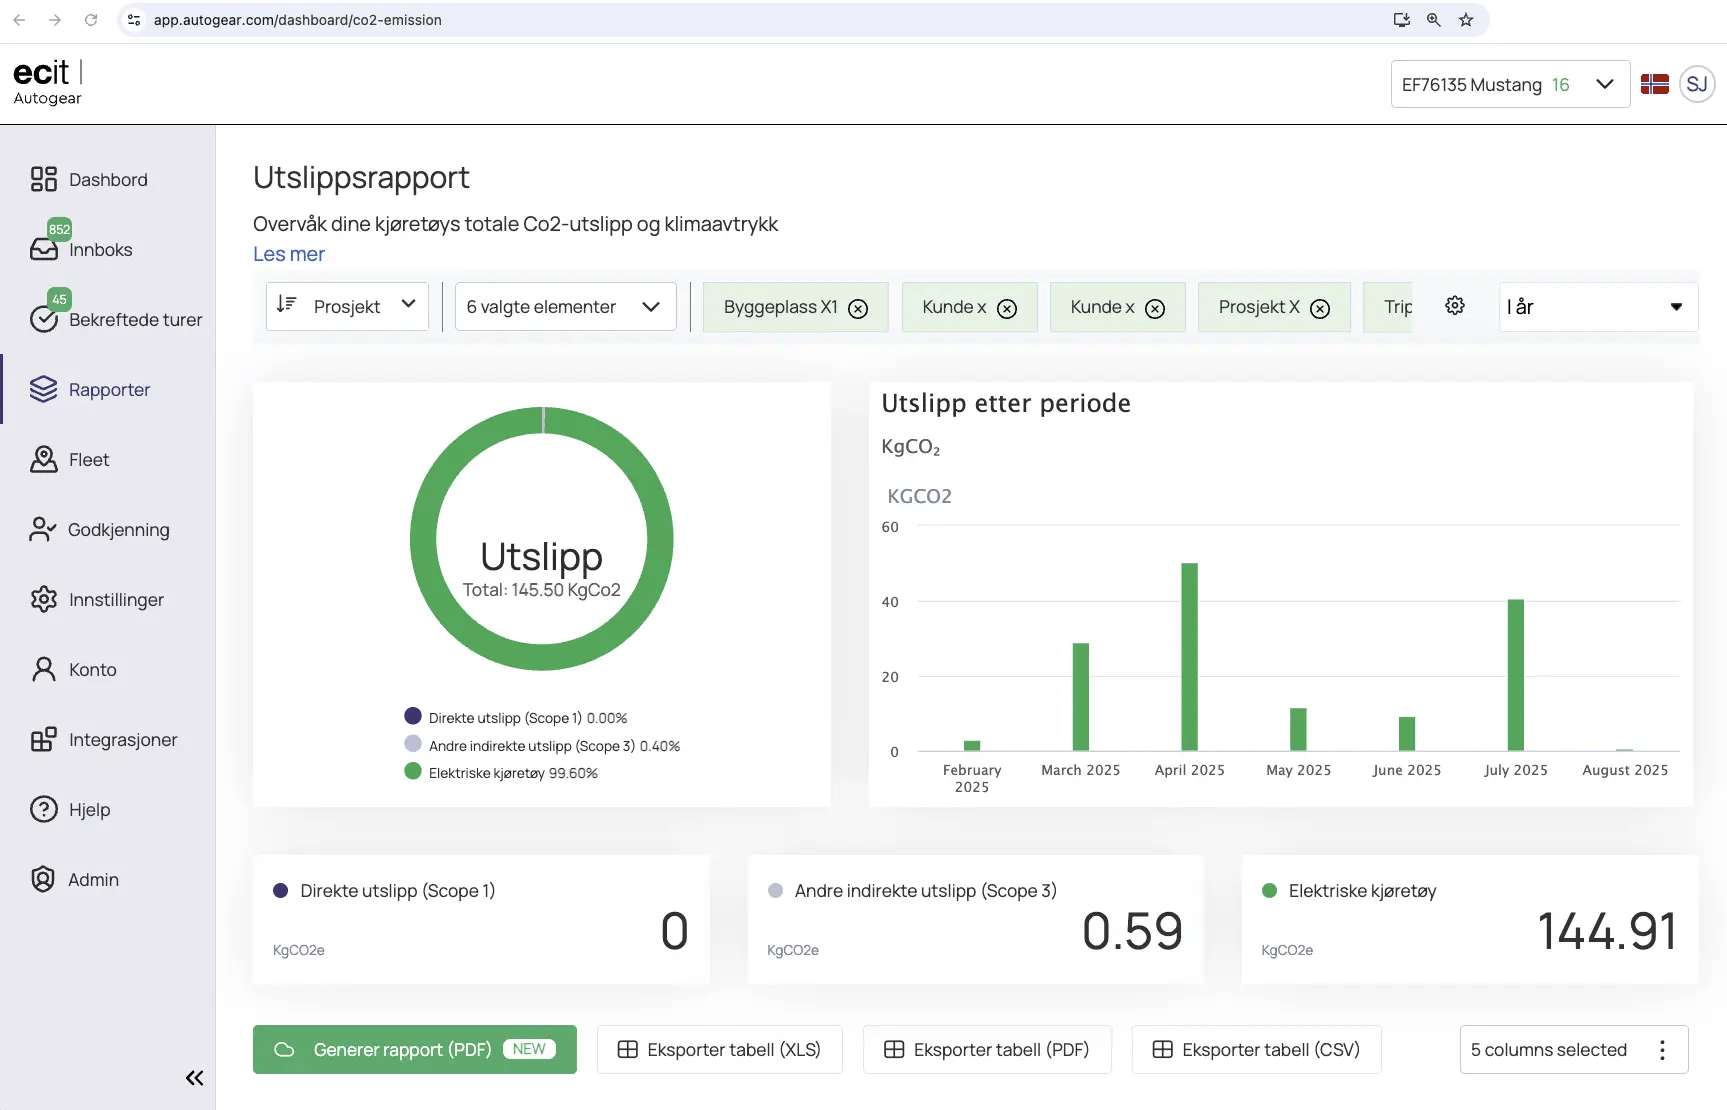
Task: Remove the Prosjekt X filter chip
Action: coord(1320,308)
